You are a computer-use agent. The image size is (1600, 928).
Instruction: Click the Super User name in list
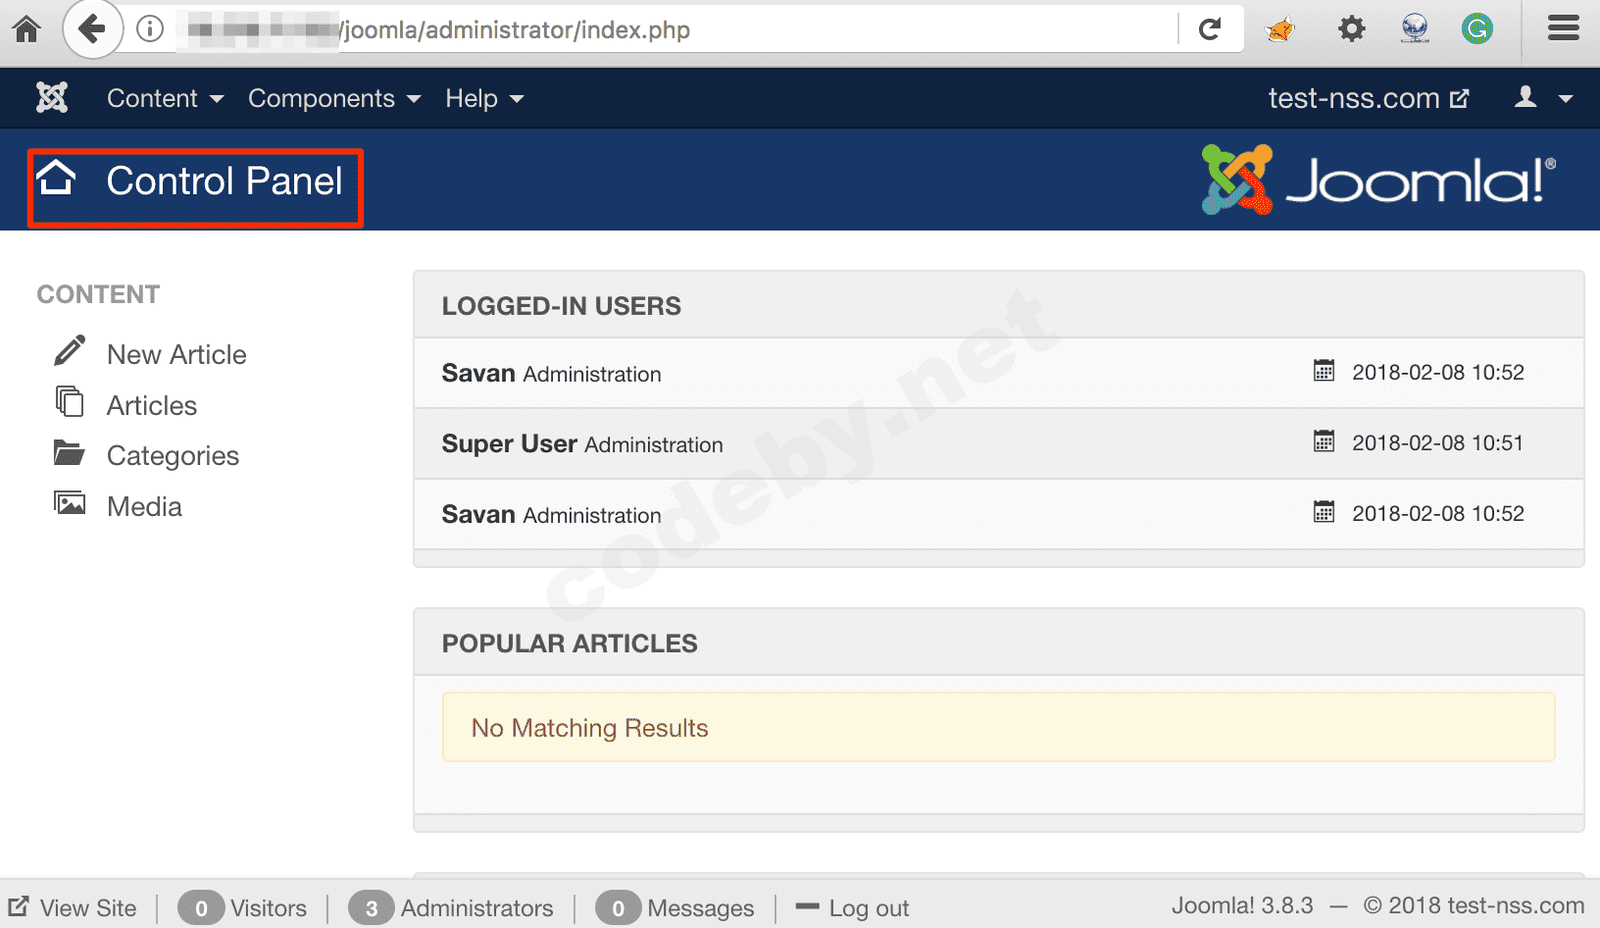click(510, 443)
